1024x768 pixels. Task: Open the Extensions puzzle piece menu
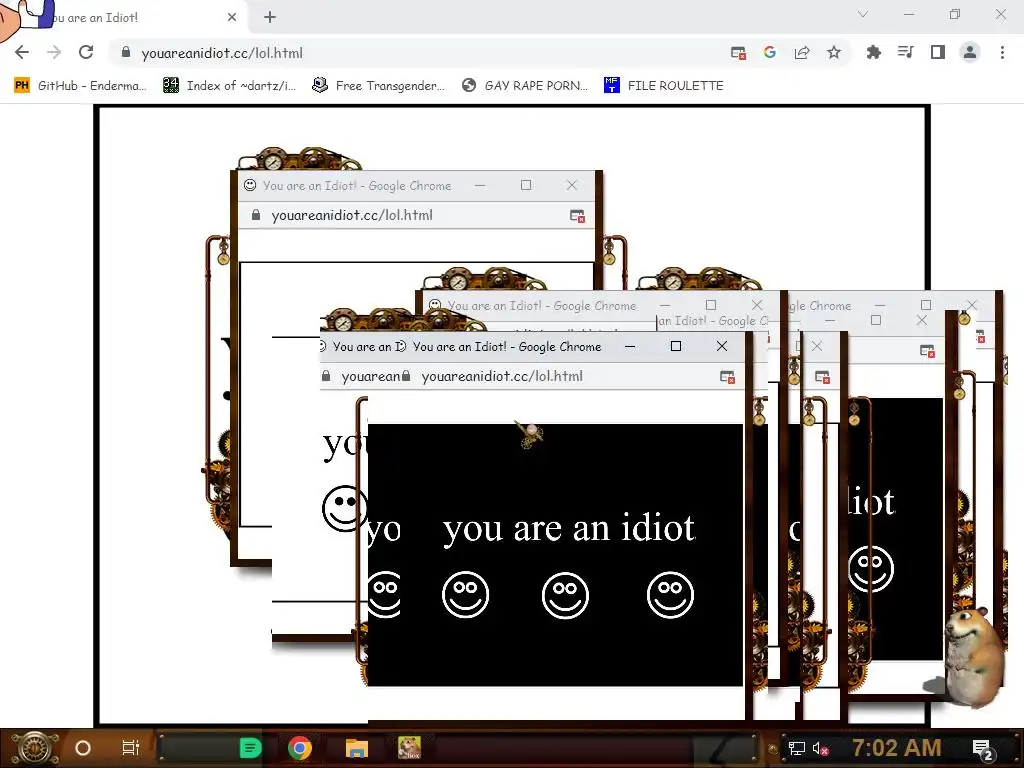(x=873, y=52)
